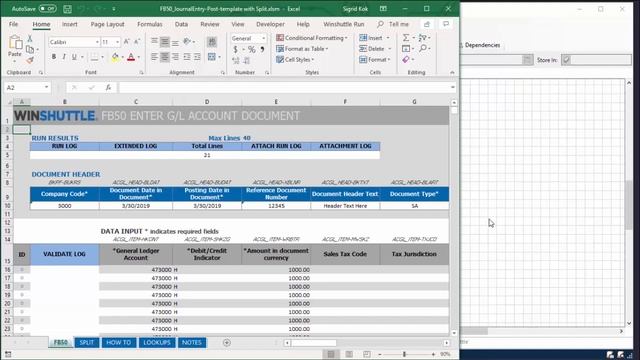The width and height of the screenshot is (640, 360).
Task: Open the borders dropdown
Action: tap(102, 57)
